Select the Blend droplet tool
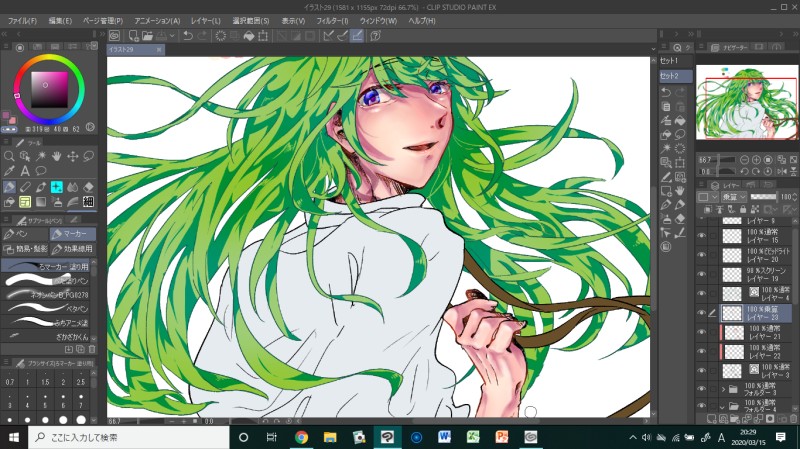The image size is (800, 449). 72,187
